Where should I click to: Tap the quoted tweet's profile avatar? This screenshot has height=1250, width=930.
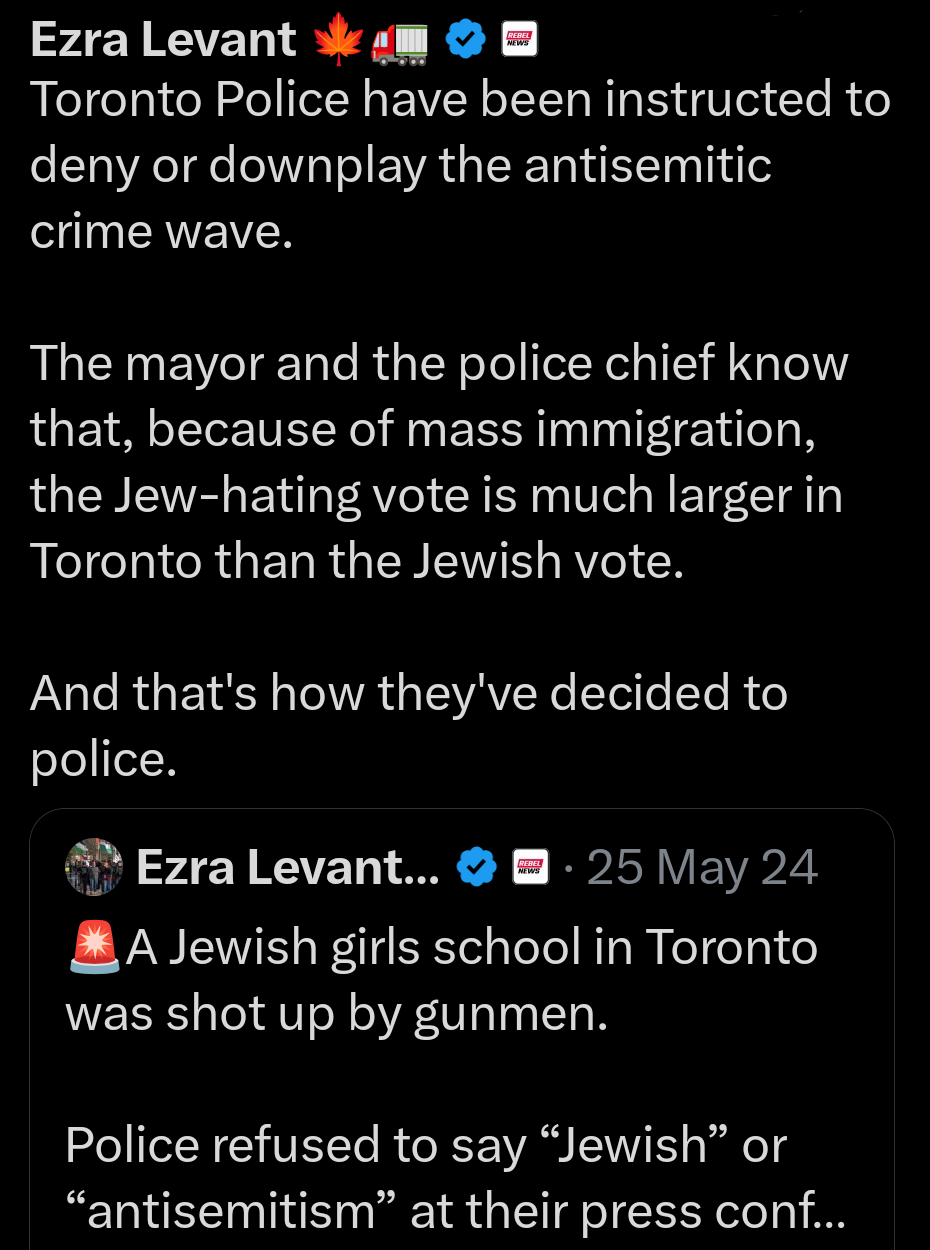93,866
